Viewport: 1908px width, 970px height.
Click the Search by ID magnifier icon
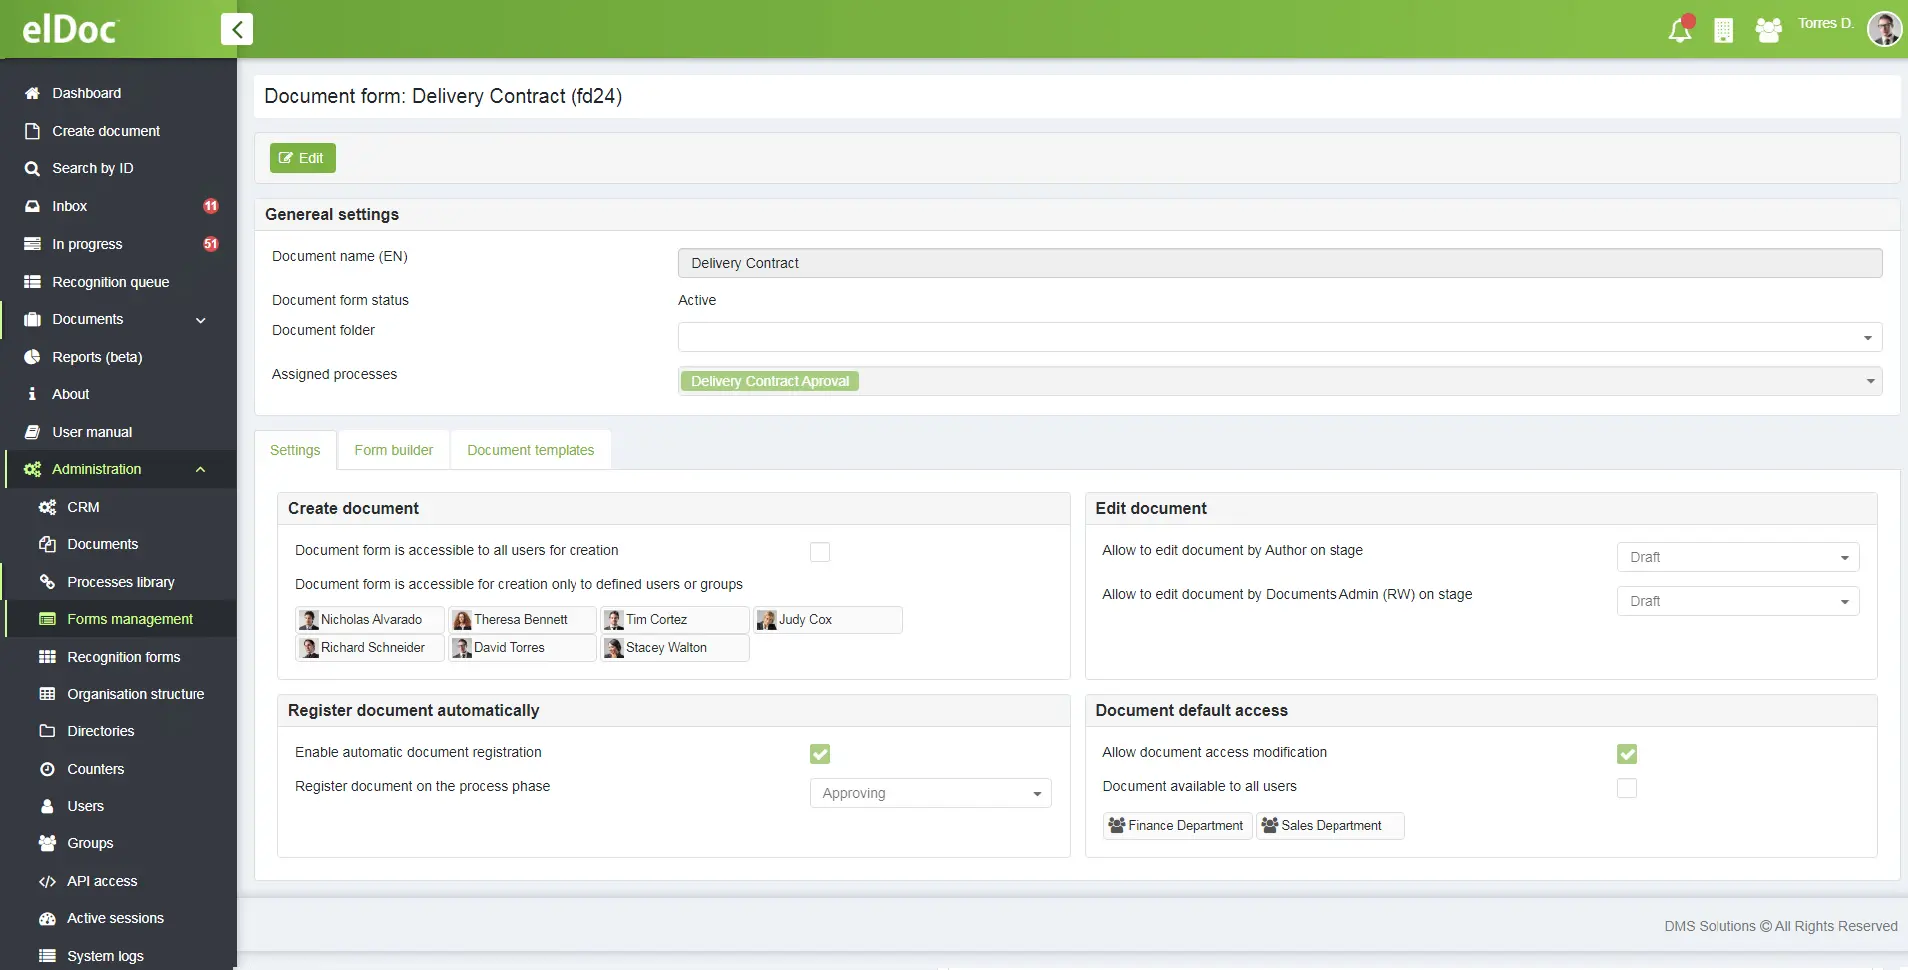[32, 168]
